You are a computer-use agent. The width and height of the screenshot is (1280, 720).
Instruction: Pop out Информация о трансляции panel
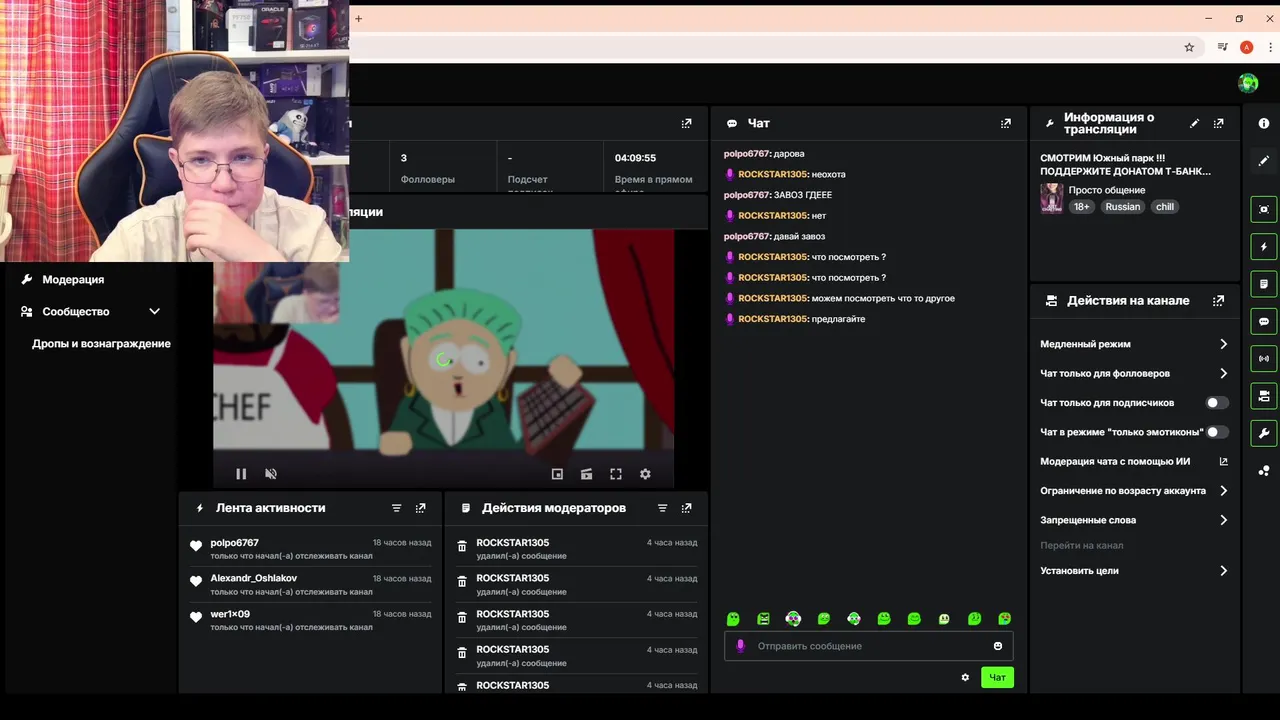click(x=1218, y=123)
